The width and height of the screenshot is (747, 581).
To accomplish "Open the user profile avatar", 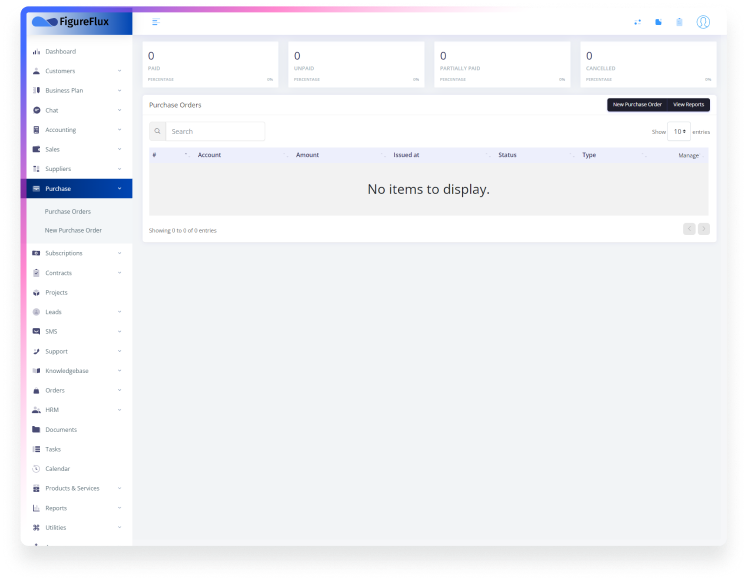I will pos(703,22).
